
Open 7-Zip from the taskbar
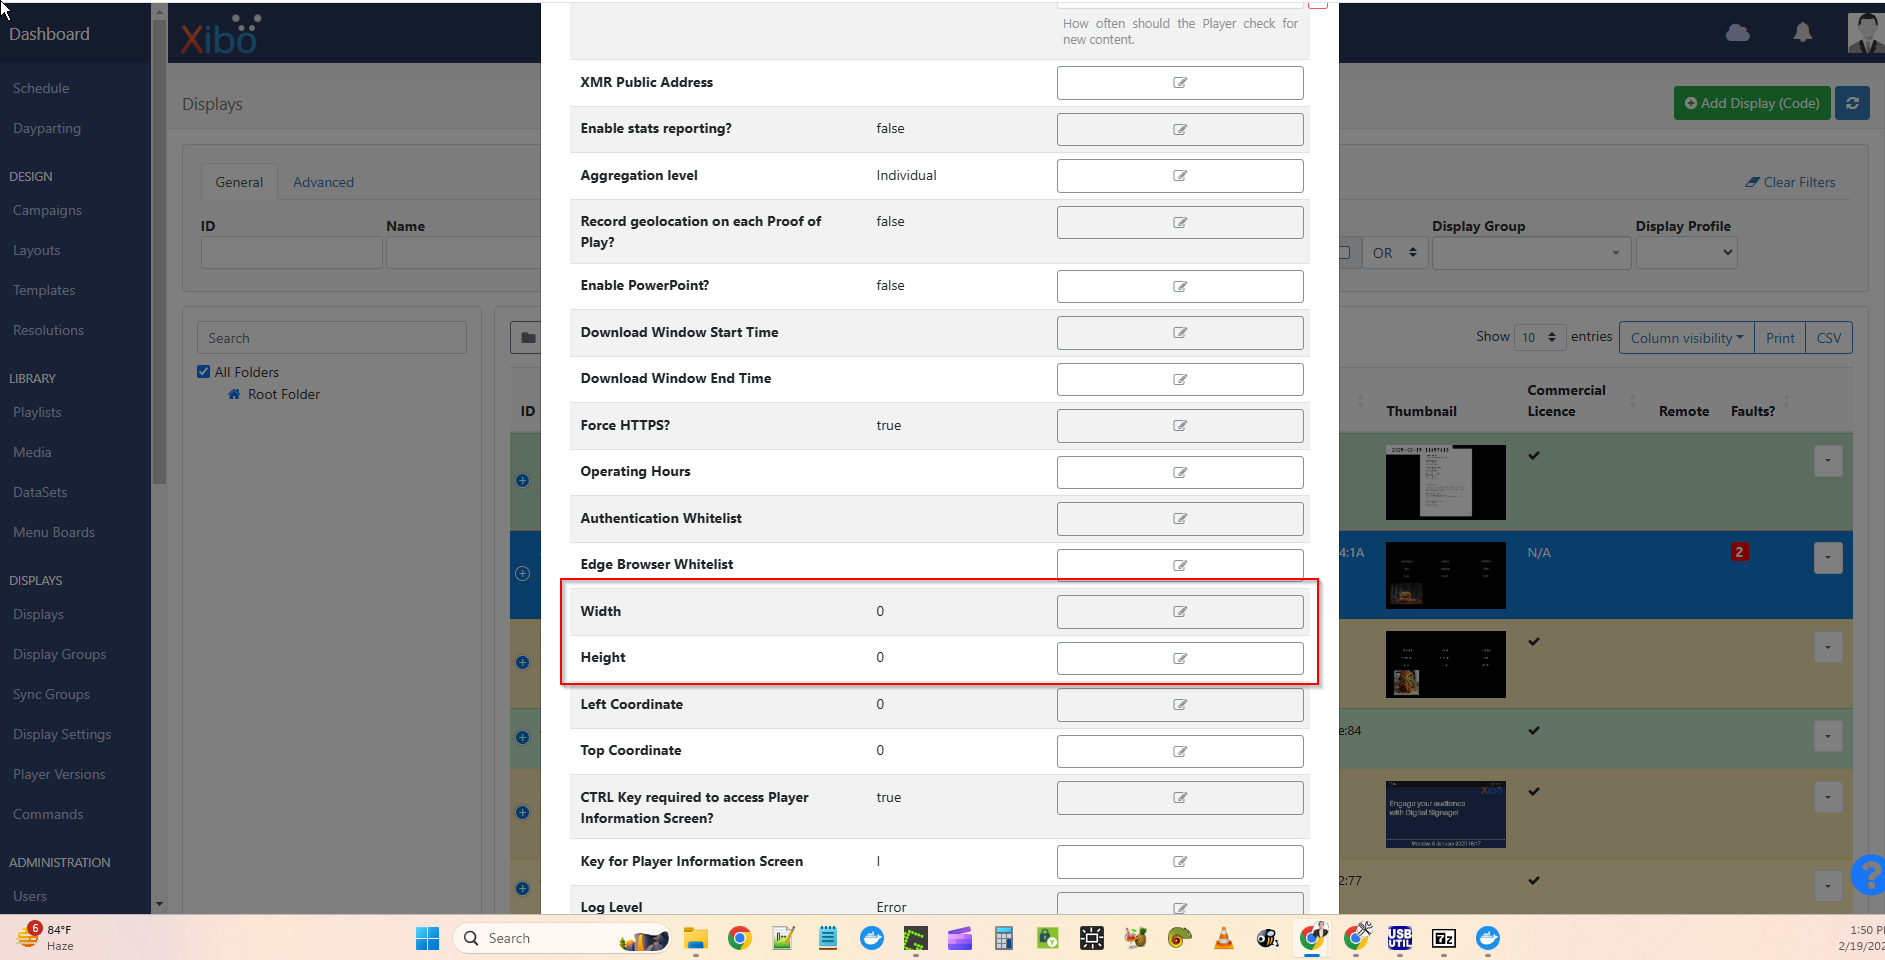(x=1443, y=938)
